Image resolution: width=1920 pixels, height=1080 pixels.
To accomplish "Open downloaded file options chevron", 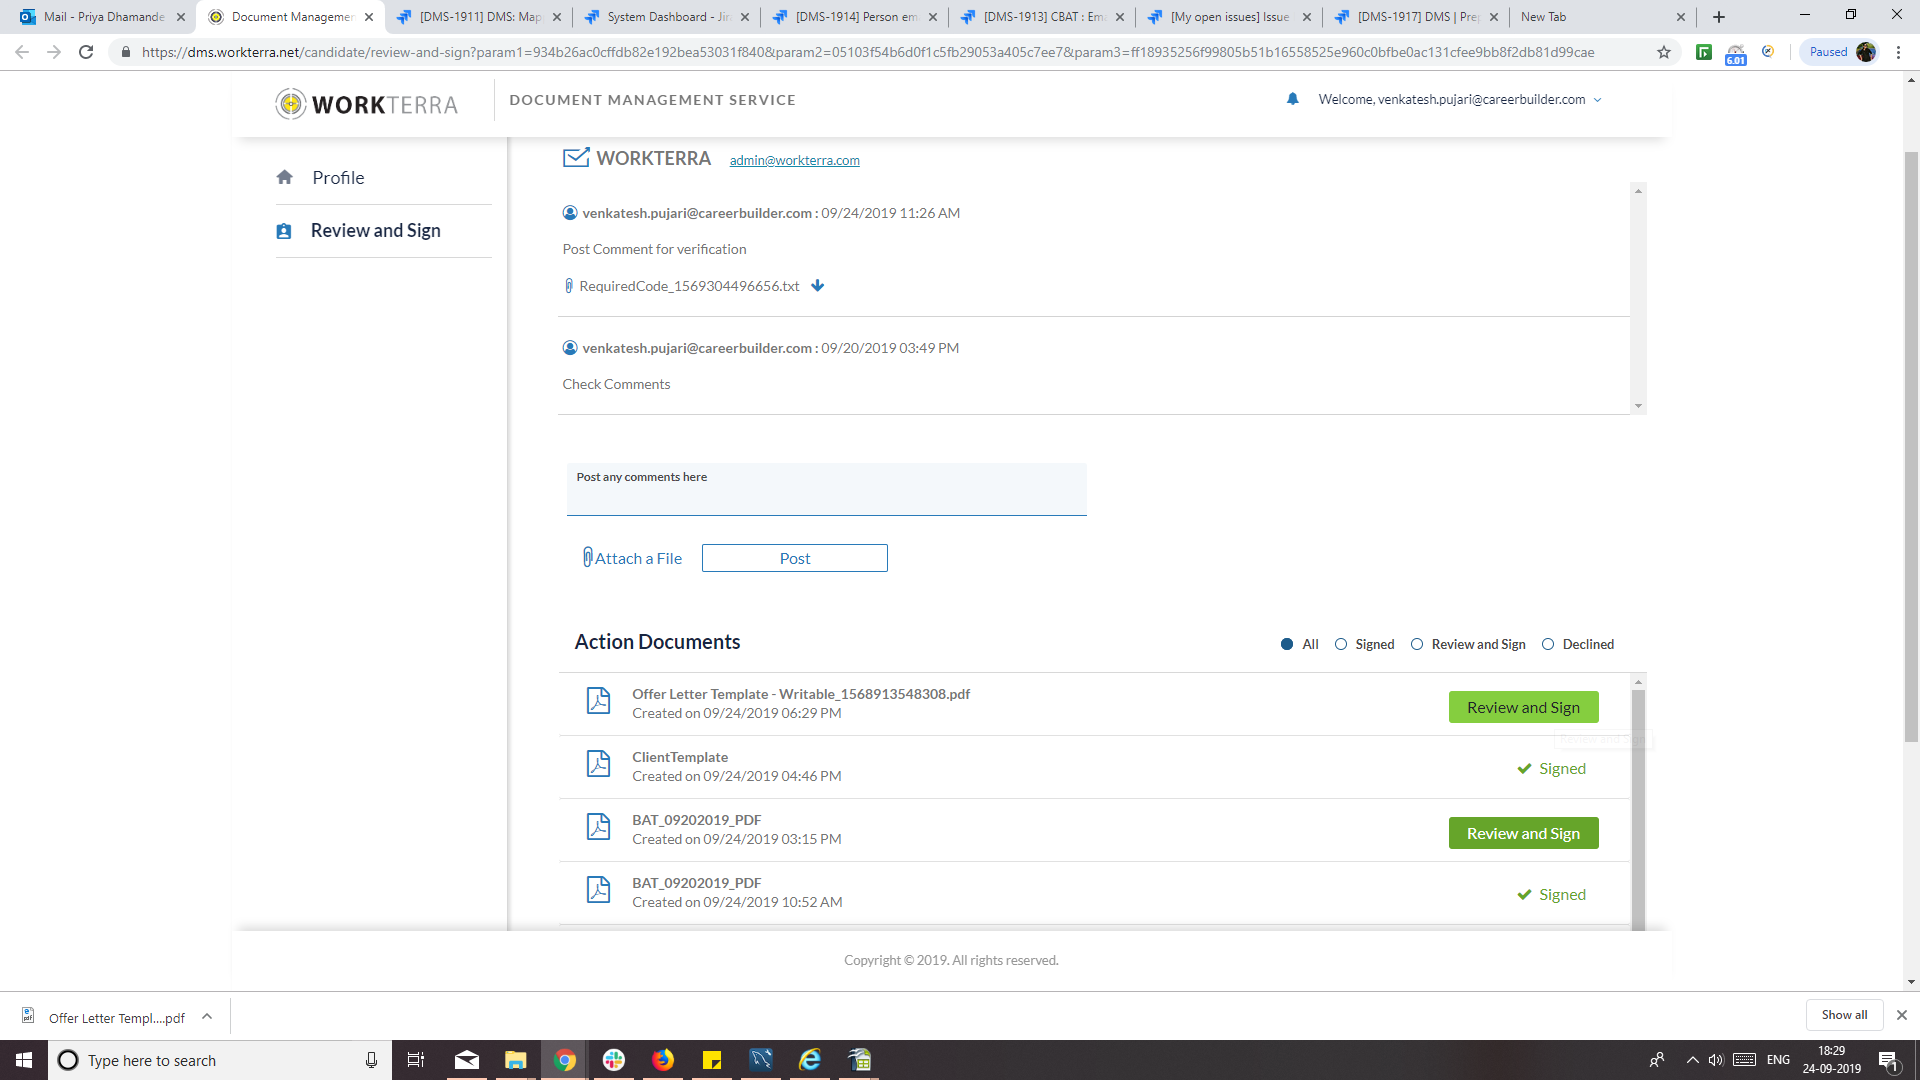I will (x=207, y=1017).
